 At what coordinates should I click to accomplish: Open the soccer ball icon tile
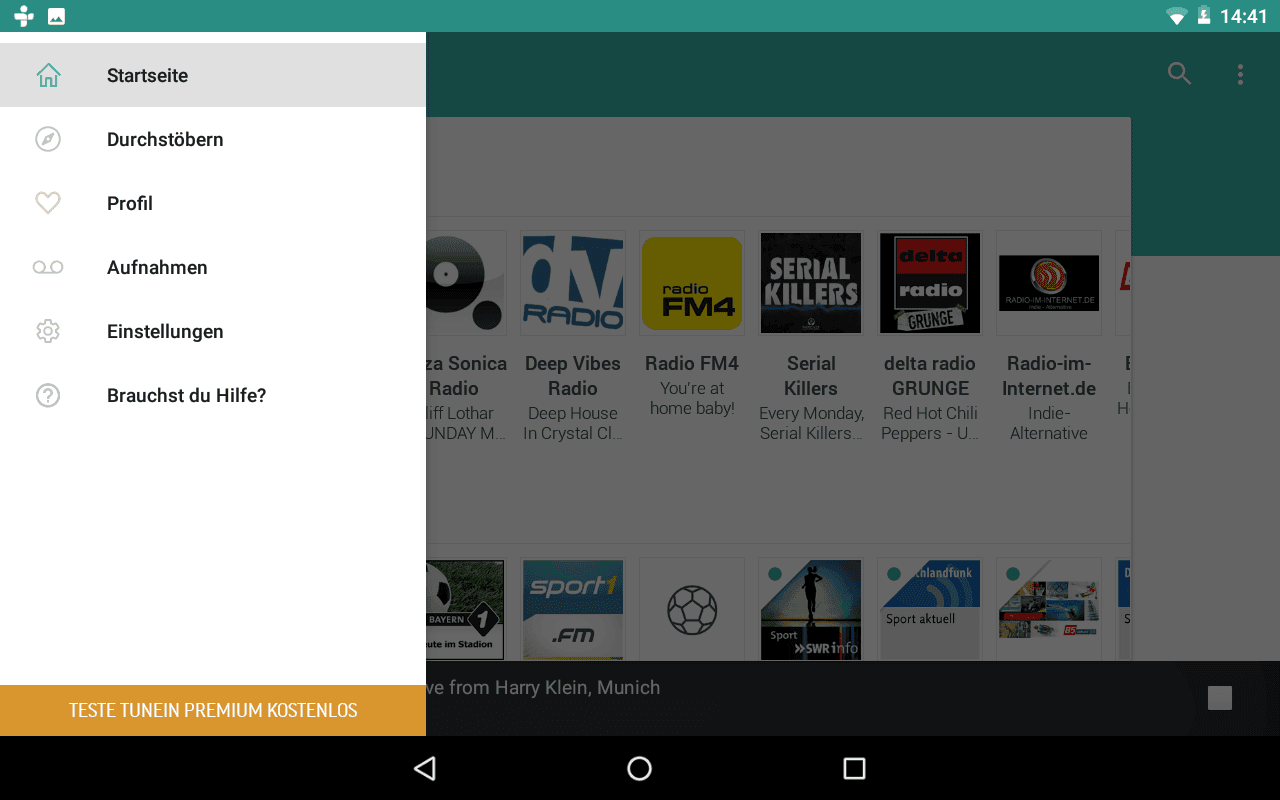692,609
